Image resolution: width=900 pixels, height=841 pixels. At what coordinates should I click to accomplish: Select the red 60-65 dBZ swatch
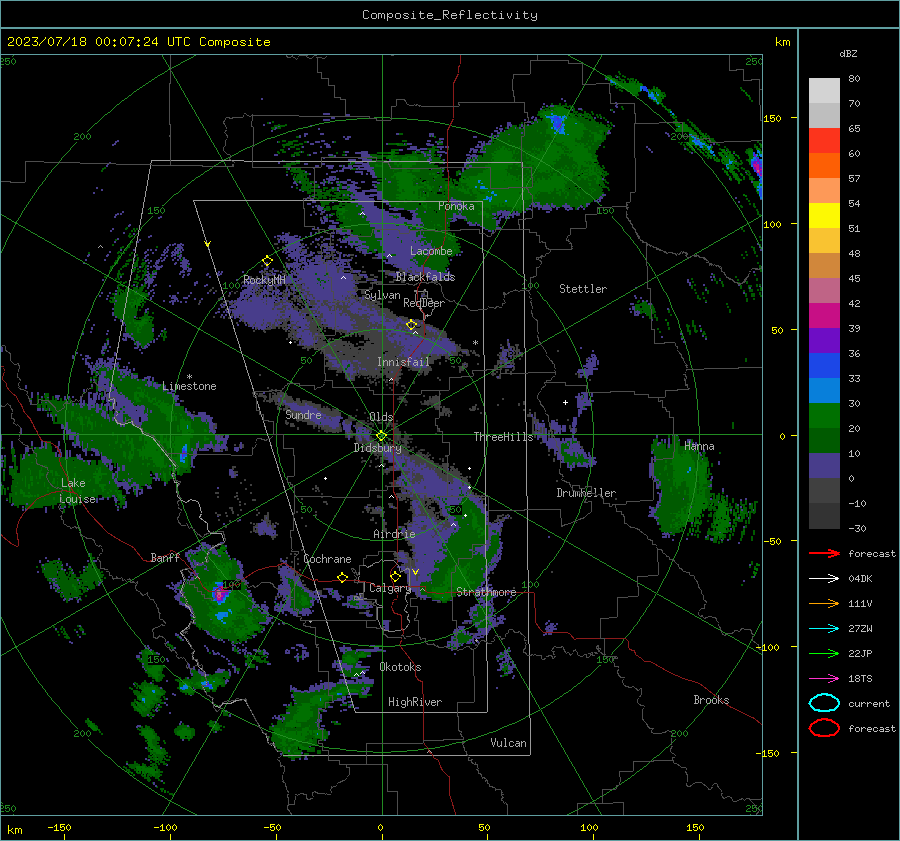point(824,141)
